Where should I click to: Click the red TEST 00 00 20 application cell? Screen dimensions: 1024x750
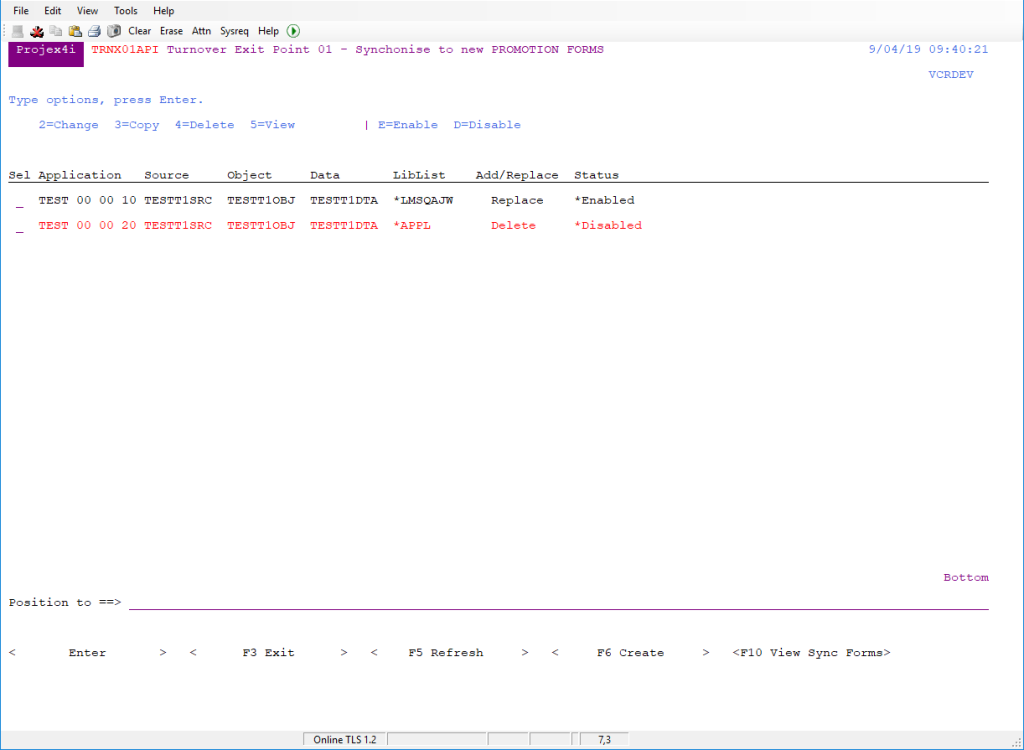point(88,225)
